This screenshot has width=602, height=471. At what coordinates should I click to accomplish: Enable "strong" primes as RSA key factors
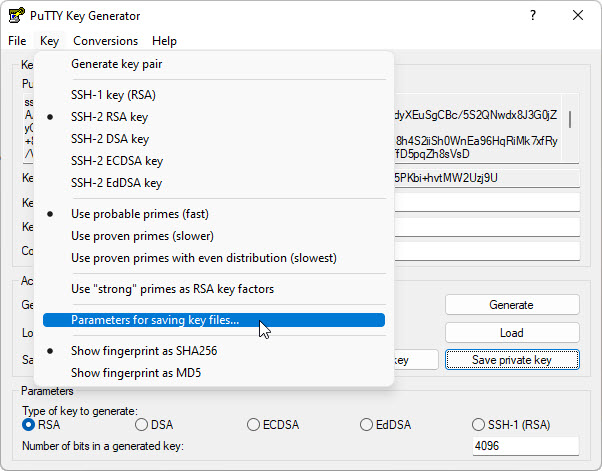click(172, 289)
